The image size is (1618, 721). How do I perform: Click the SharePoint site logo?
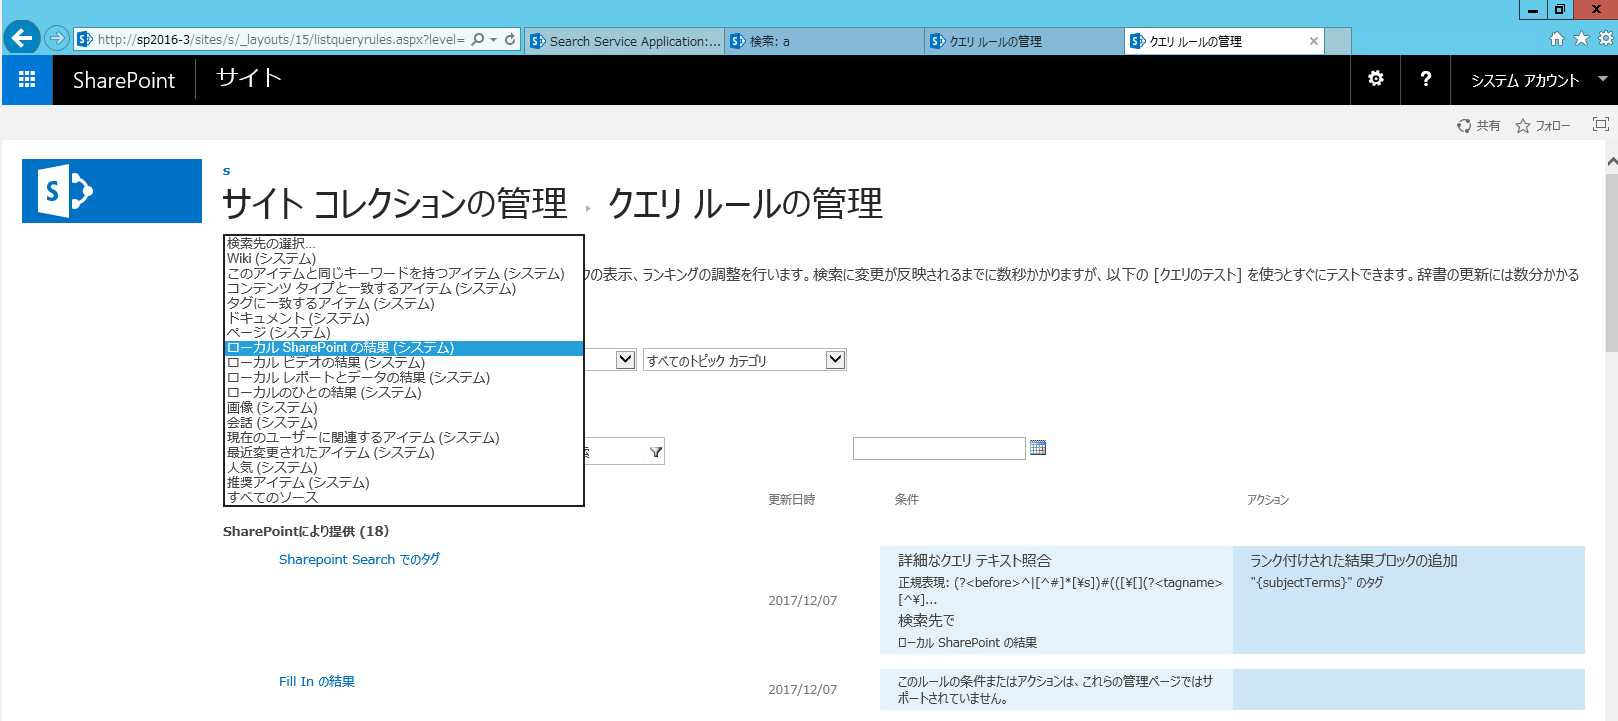pos(112,191)
